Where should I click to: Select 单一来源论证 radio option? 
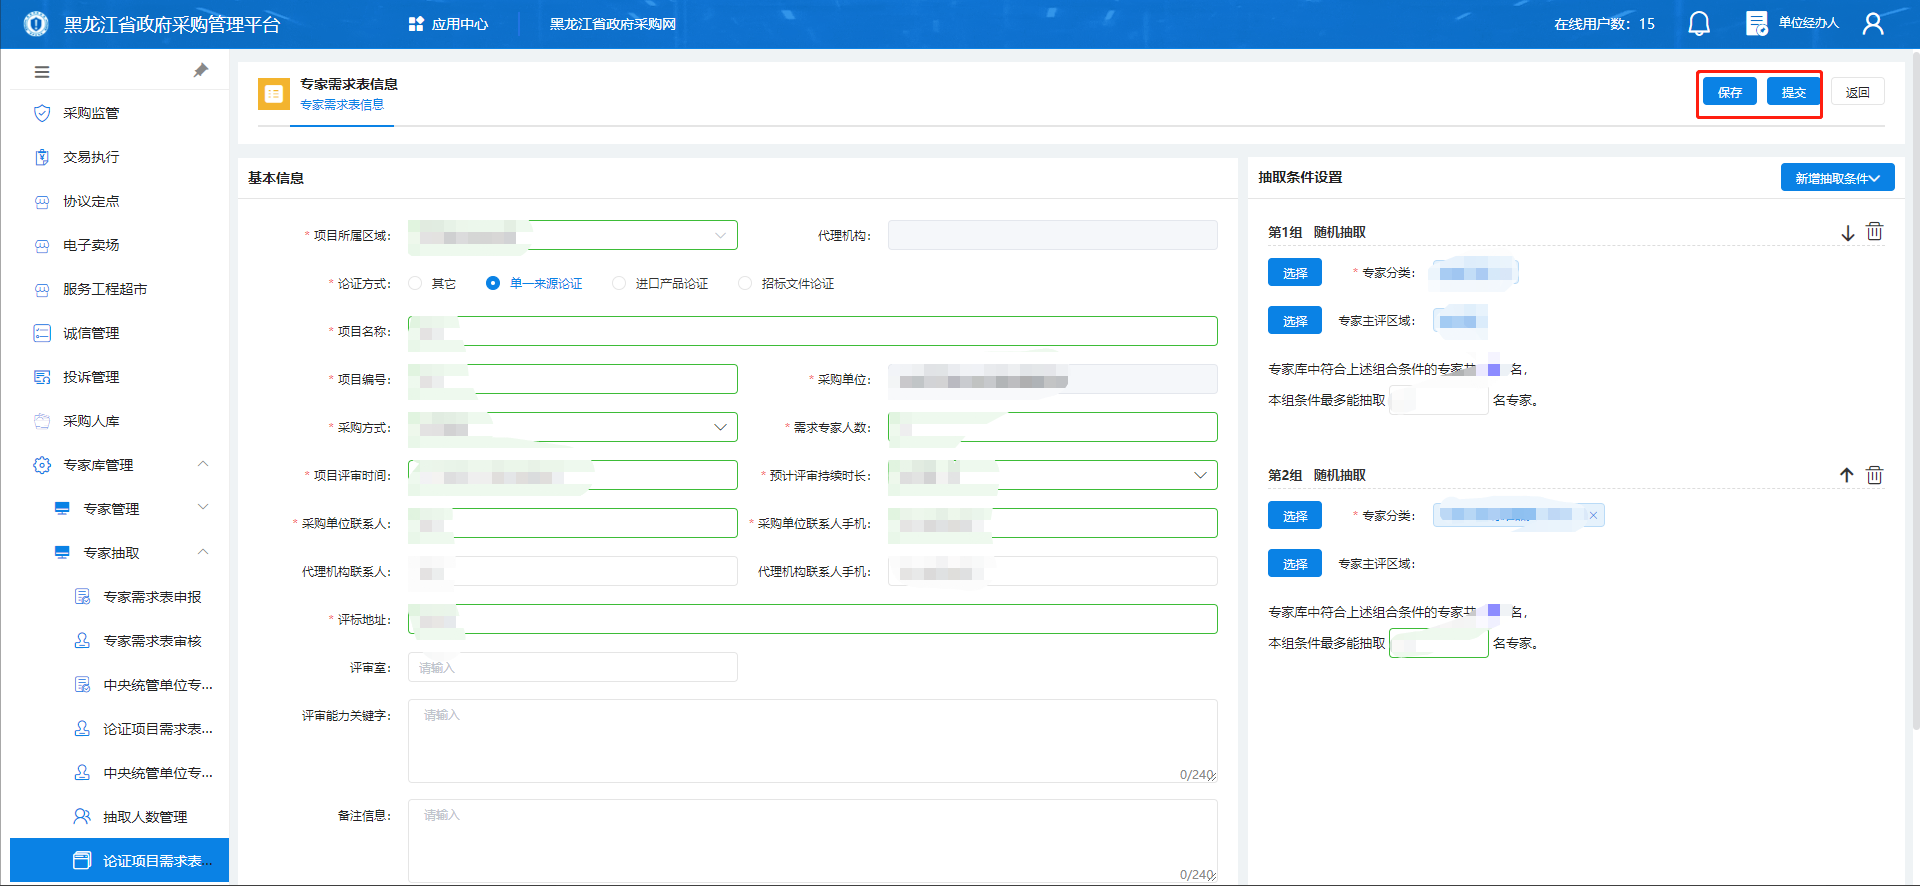pyautogui.click(x=493, y=283)
